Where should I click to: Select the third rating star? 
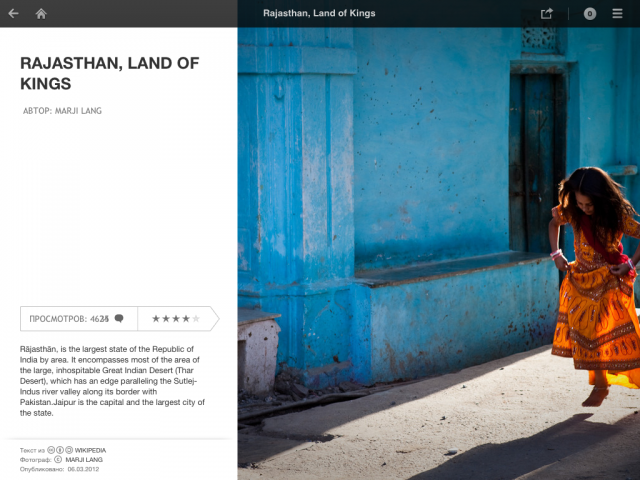click(176, 319)
